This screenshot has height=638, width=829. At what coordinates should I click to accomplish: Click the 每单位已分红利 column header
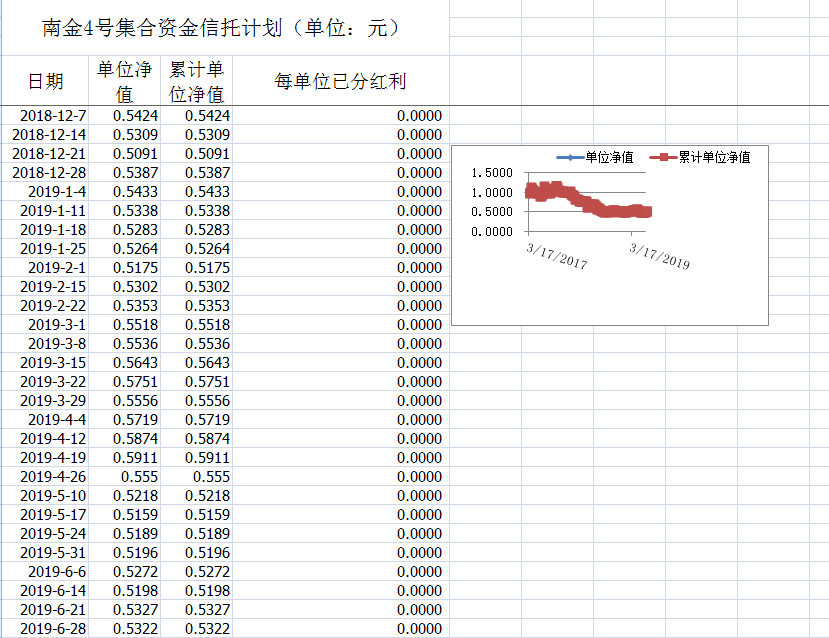(x=340, y=81)
